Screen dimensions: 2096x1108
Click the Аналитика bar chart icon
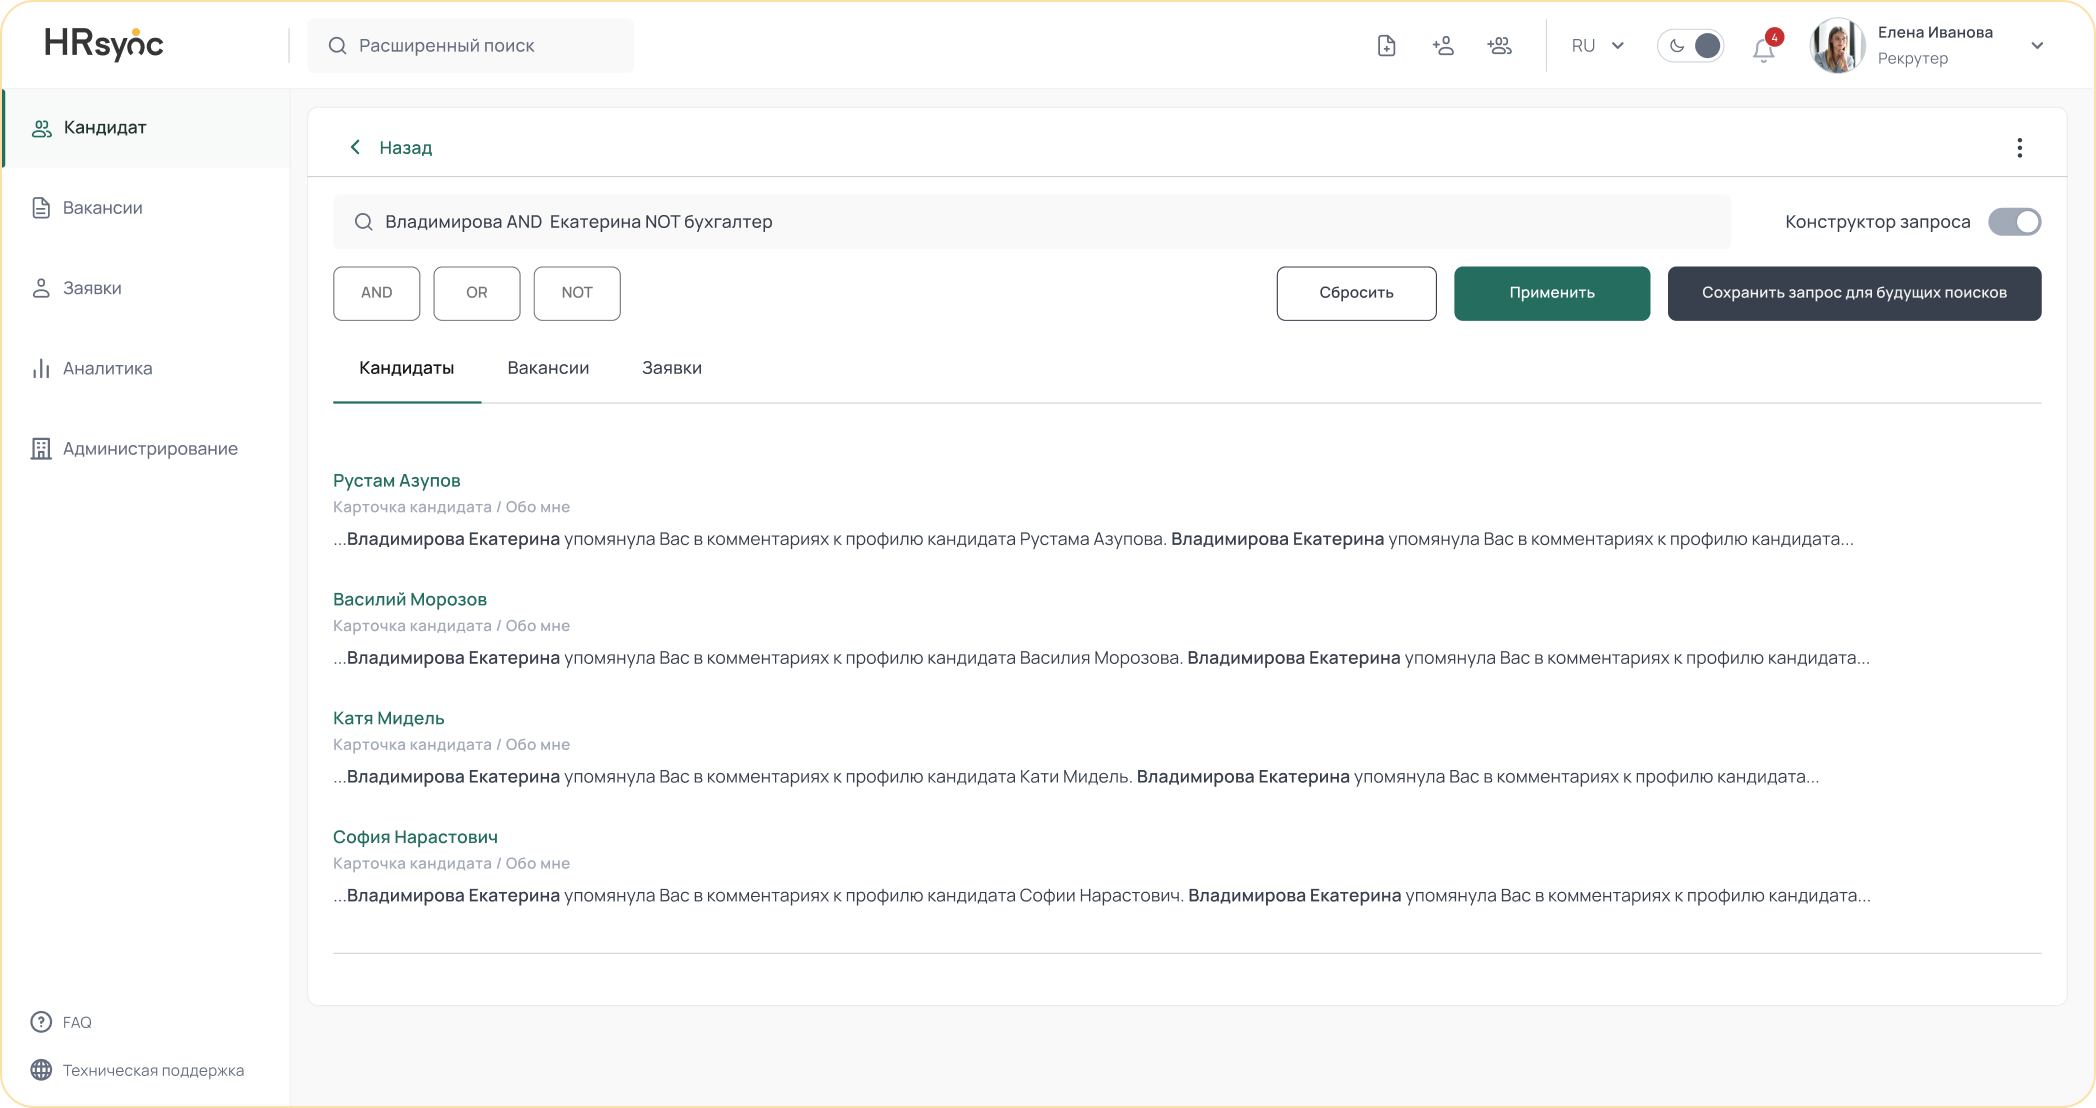41,369
